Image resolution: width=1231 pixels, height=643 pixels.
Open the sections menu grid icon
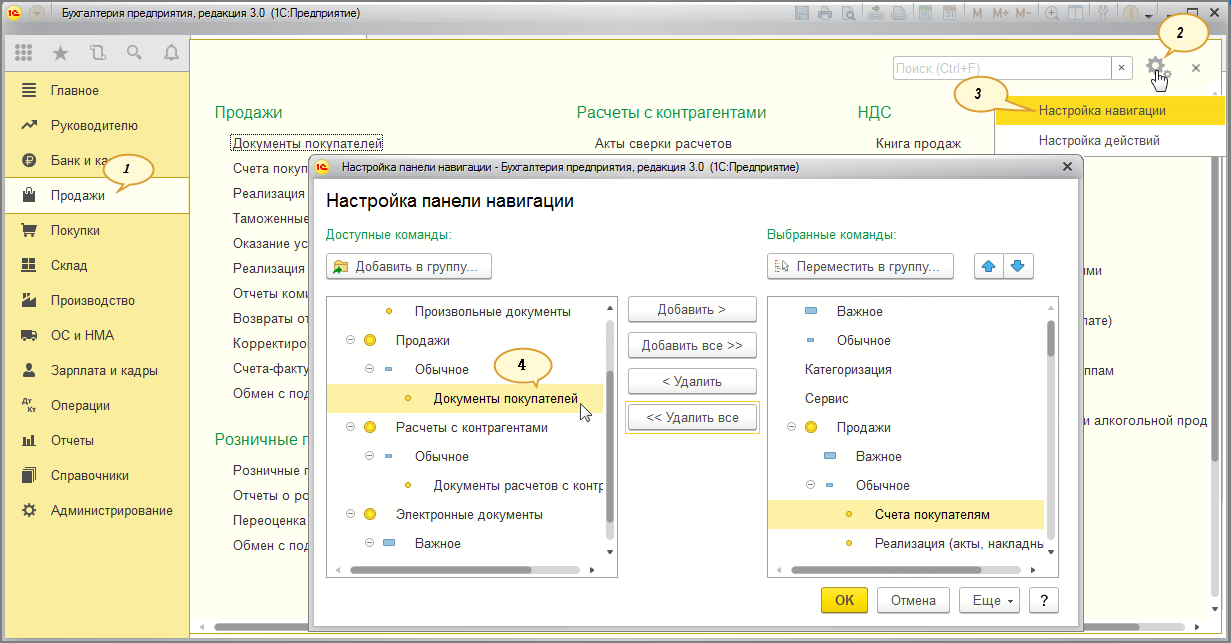point(24,53)
